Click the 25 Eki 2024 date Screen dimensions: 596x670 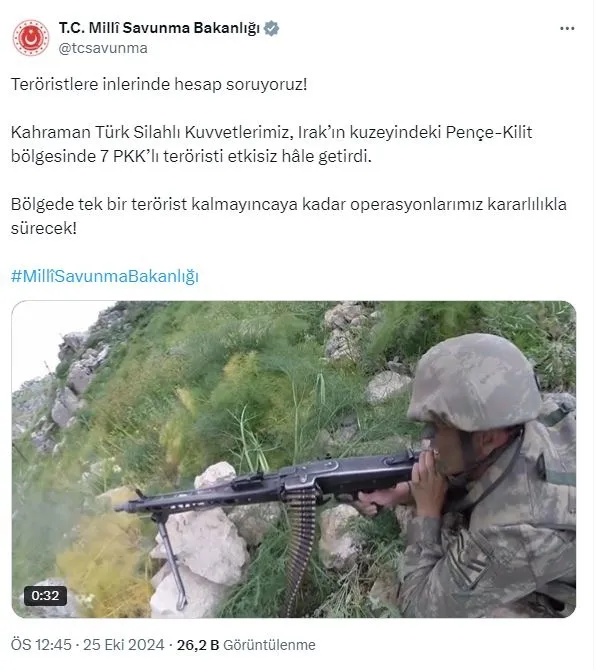click(123, 645)
